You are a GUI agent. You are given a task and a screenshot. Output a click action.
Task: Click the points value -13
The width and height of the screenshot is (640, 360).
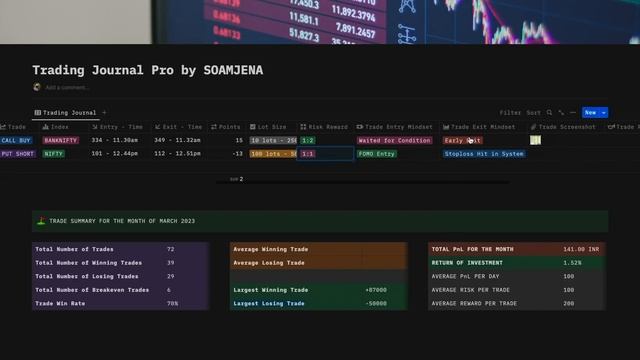pyautogui.click(x=237, y=154)
